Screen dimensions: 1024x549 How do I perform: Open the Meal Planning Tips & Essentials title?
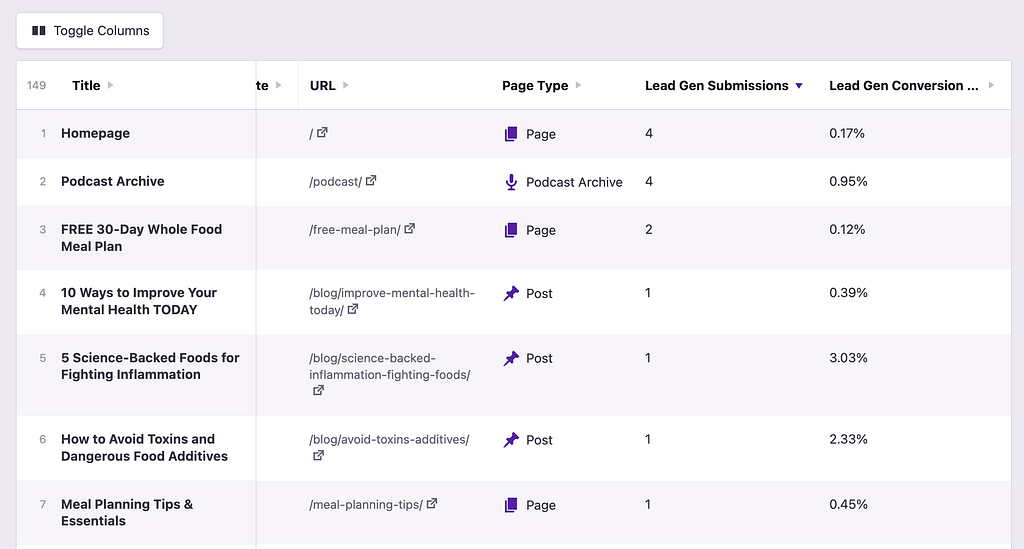click(x=127, y=512)
